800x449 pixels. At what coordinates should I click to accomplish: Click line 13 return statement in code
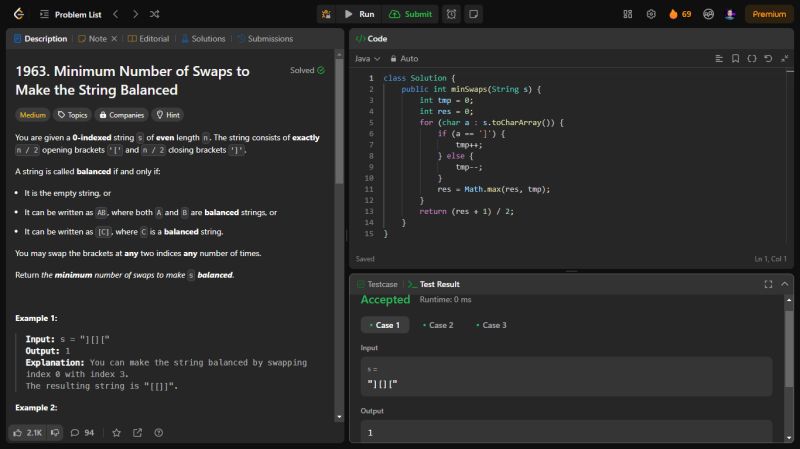tap(466, 211)
